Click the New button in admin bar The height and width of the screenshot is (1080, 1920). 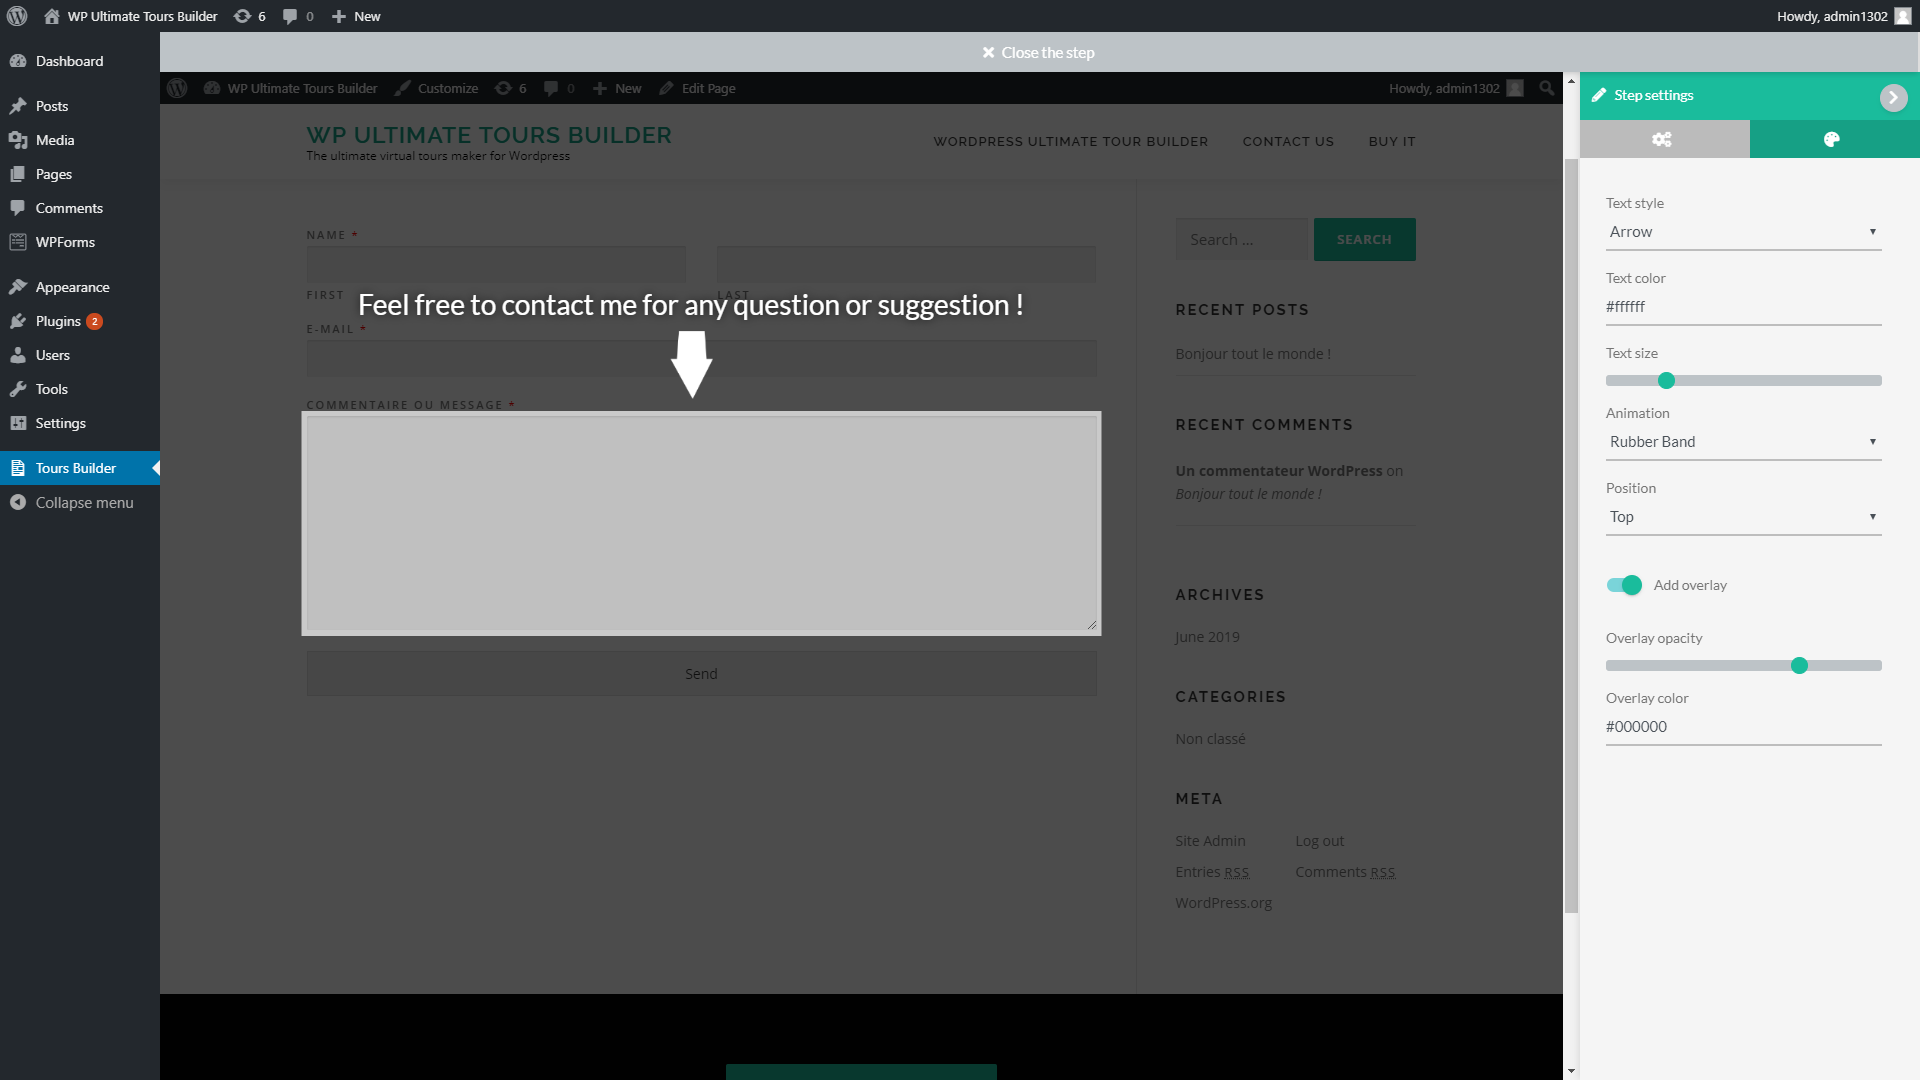pyautogui.click(x=356, y=16)
